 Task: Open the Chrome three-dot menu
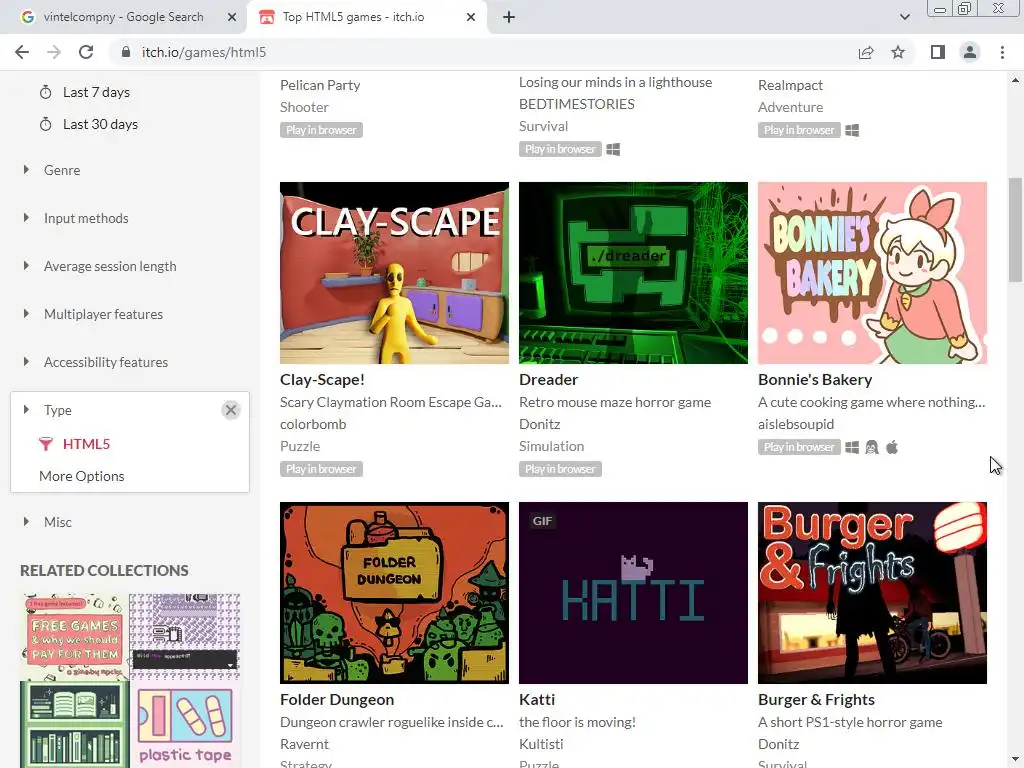[x=1002, y=52]
